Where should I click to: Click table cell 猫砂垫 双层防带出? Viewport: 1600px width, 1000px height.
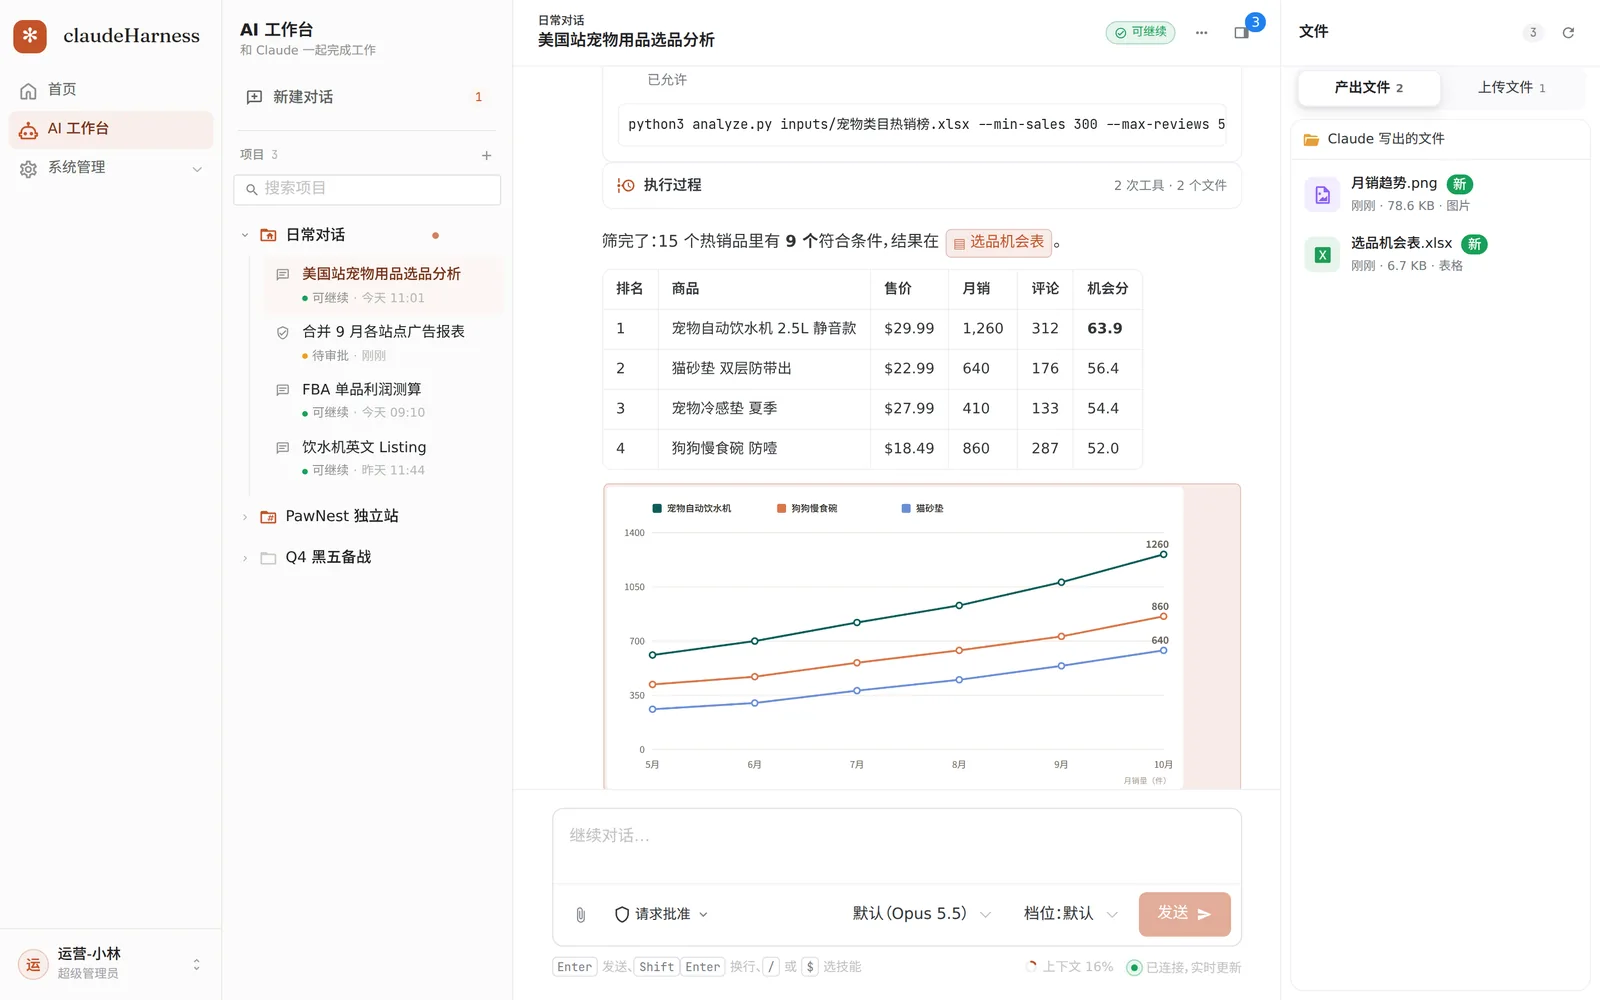tap(764, 368)
